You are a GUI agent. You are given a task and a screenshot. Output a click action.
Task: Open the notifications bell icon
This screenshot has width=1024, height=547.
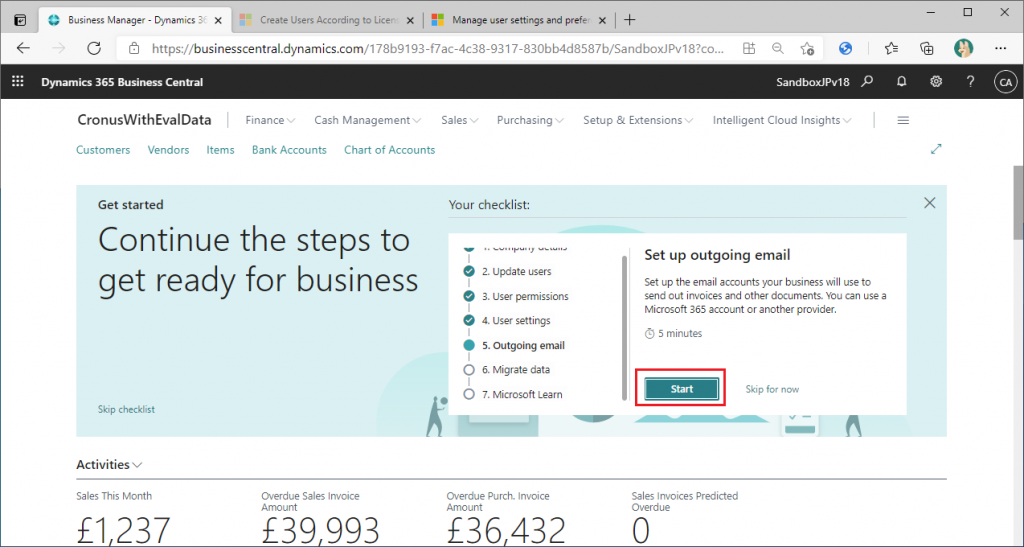902,82
